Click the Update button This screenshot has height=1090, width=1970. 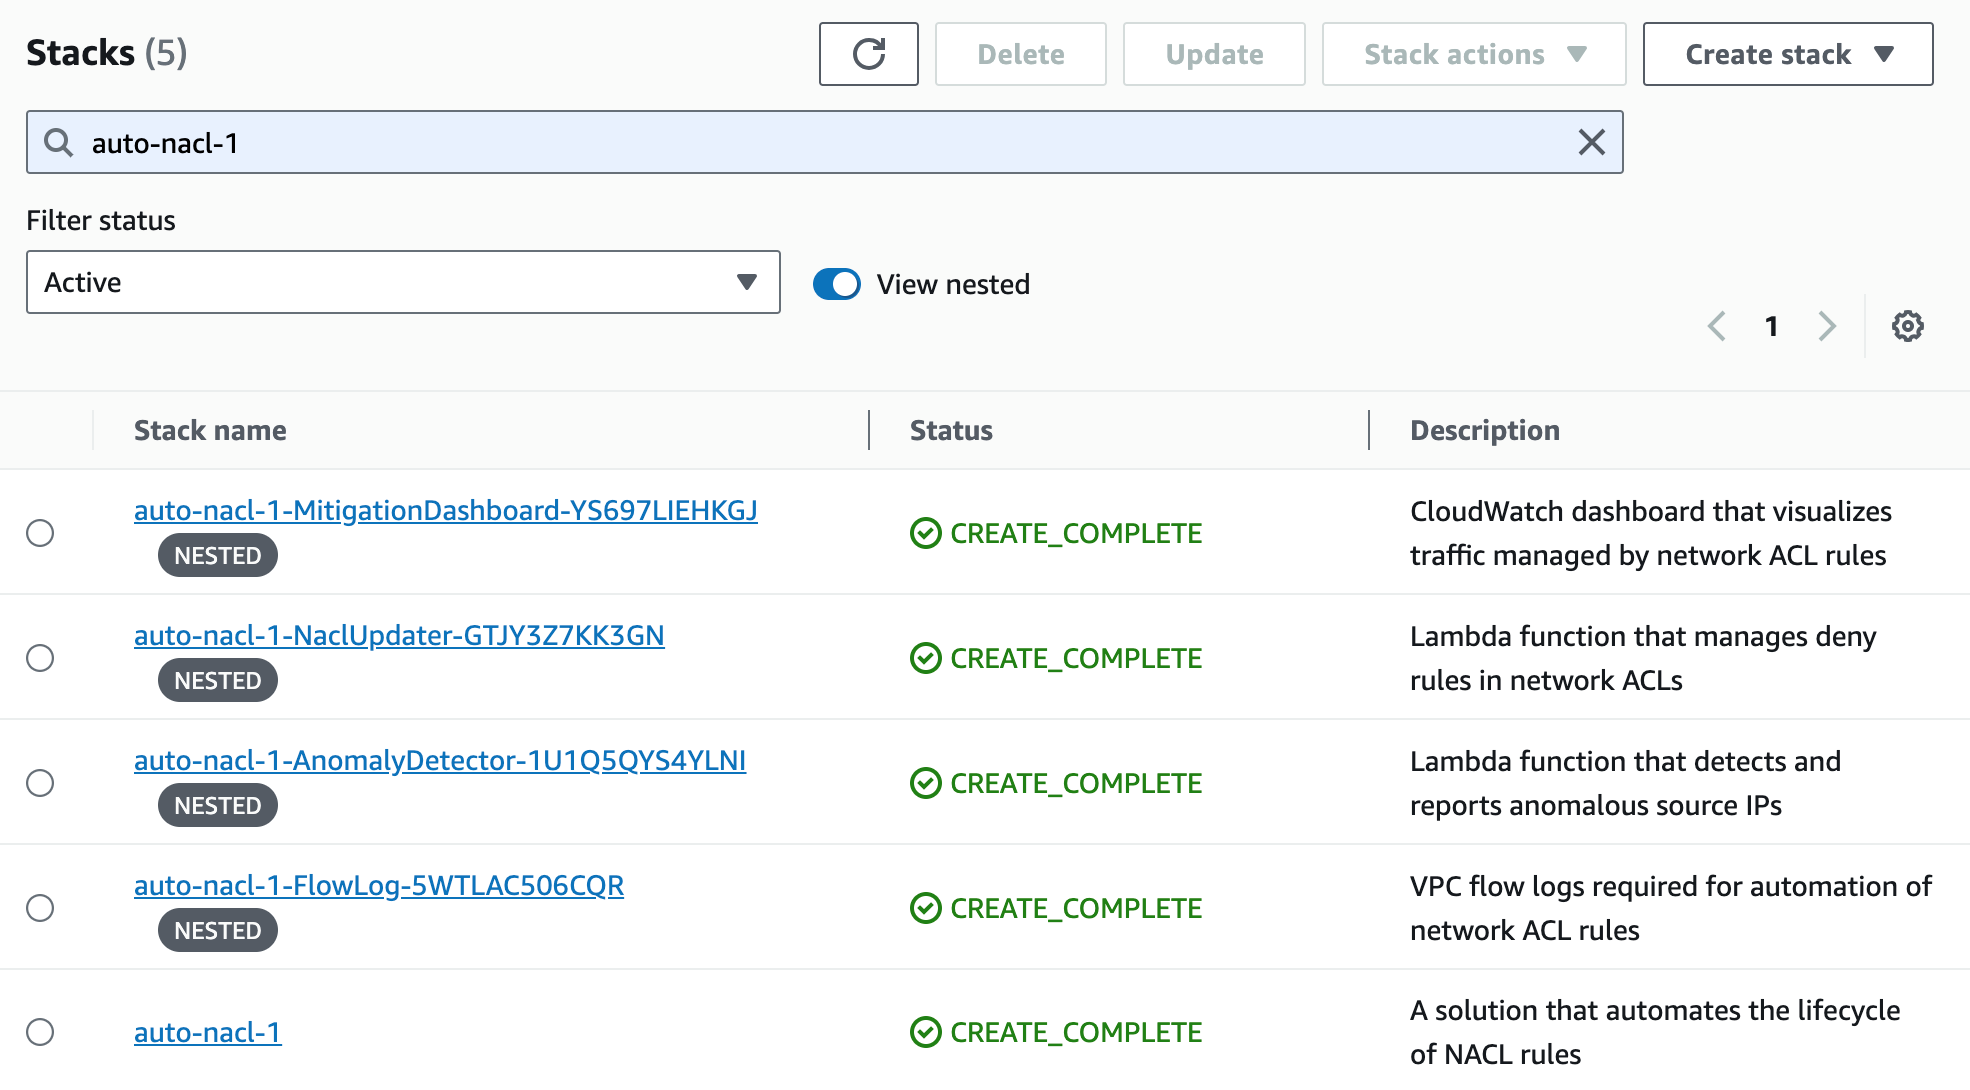click(1213, 54)
